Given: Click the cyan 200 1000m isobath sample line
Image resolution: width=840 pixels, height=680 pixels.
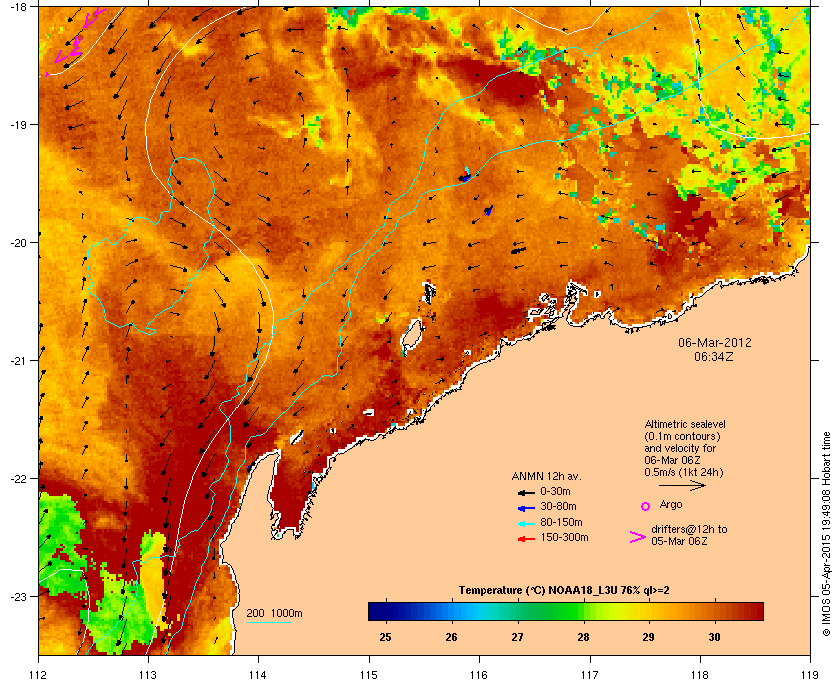Looking at the screenshot, I should (268, 622).
